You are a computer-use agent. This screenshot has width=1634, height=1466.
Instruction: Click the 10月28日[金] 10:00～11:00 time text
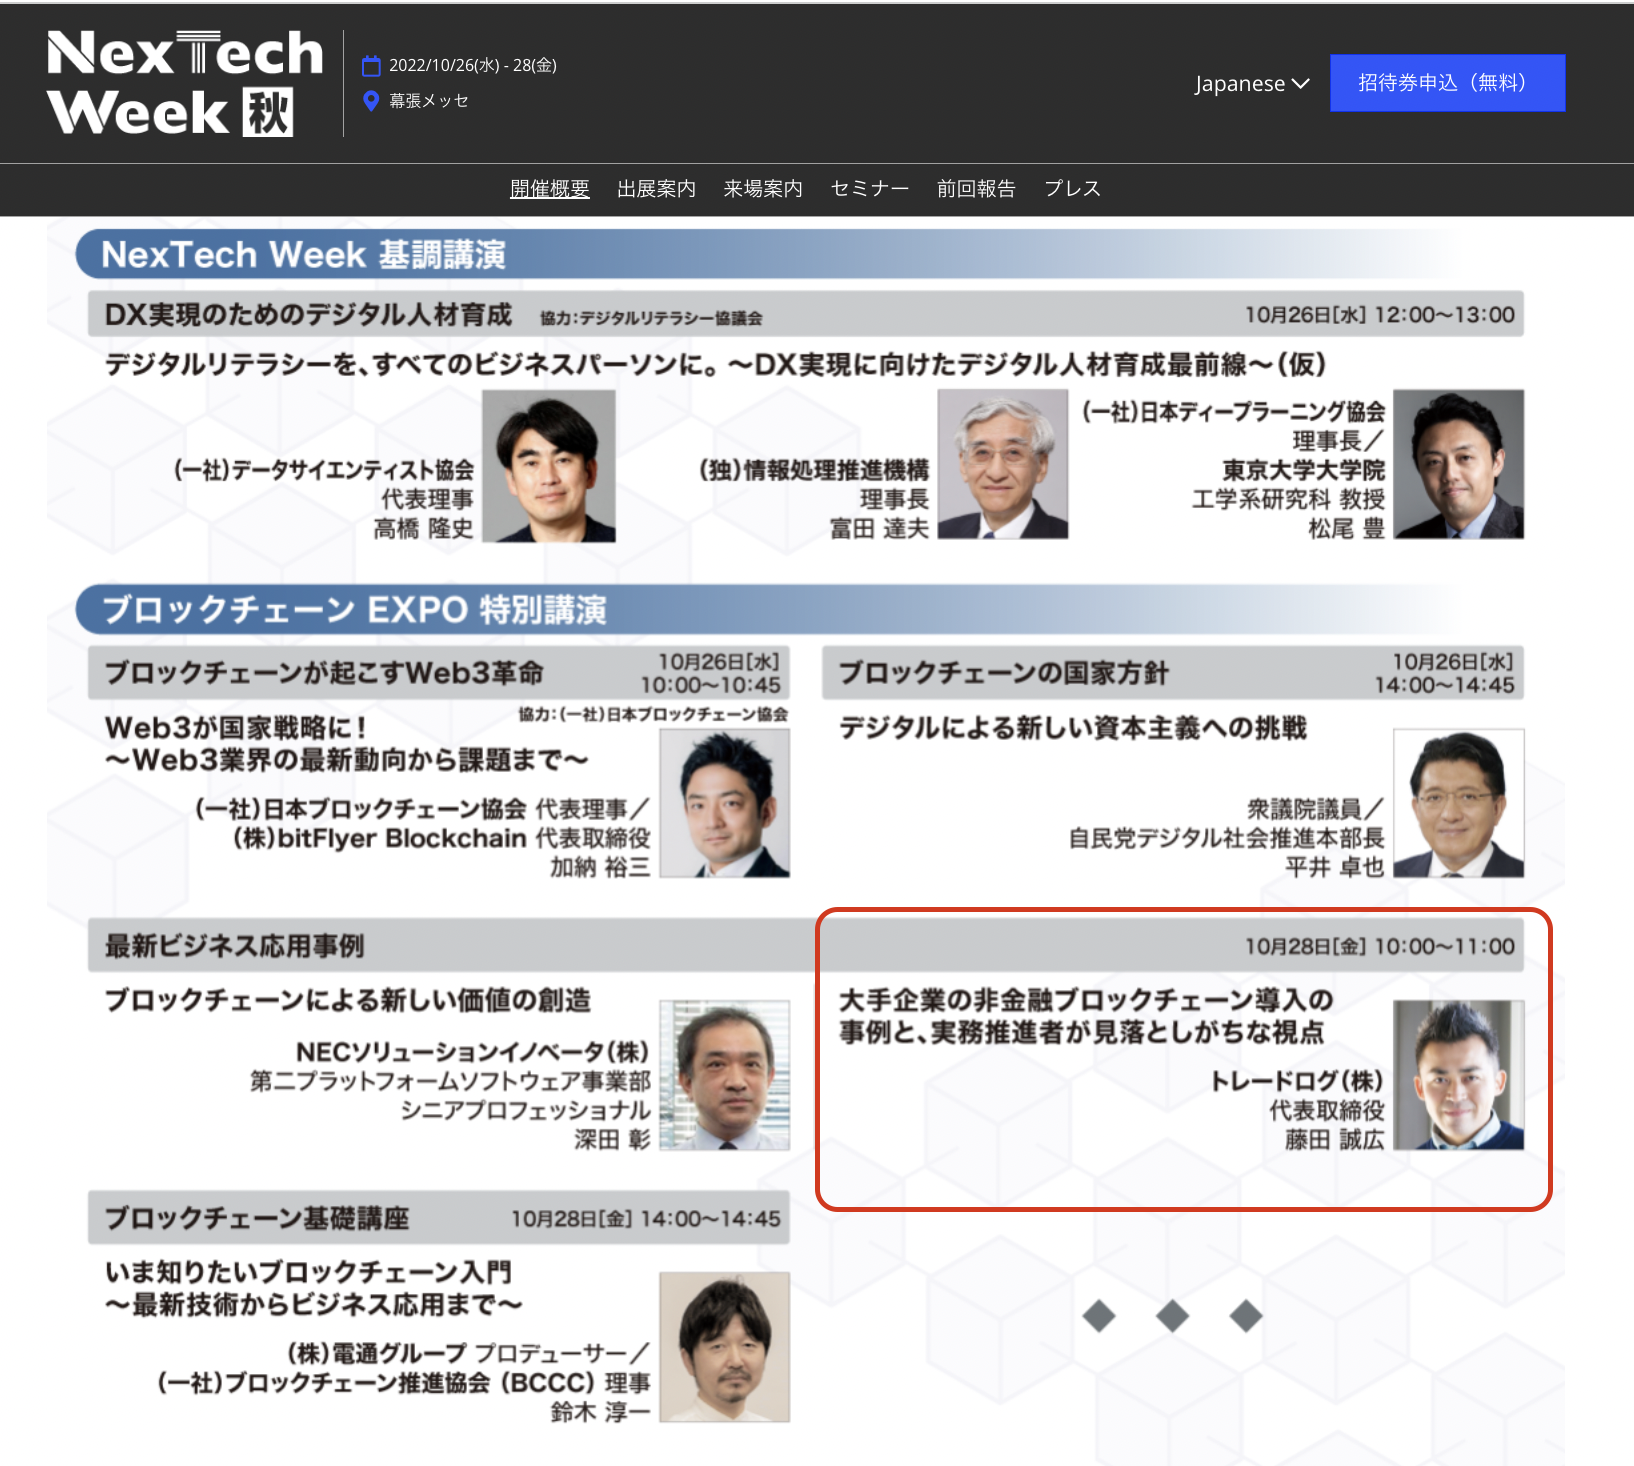coord(1380,946)
